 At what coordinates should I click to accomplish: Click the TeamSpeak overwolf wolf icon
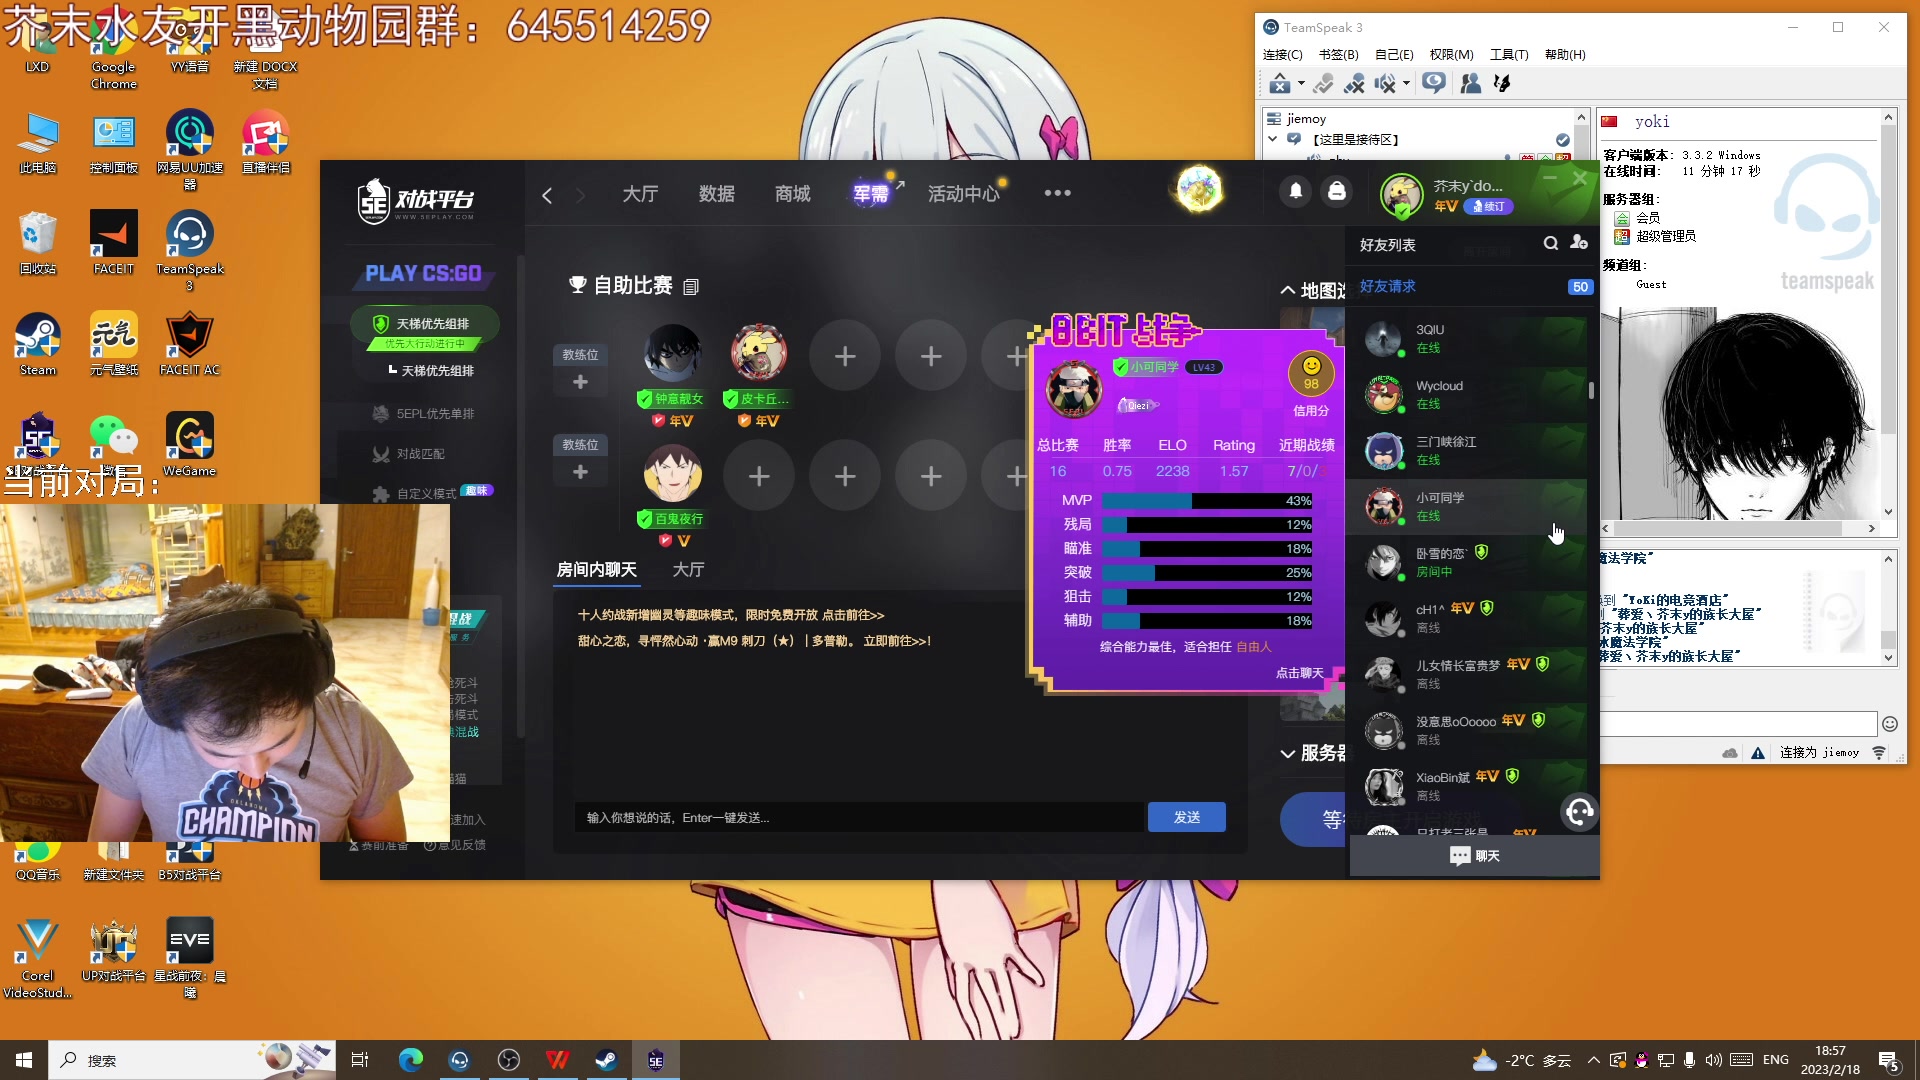tap(1502, 84)
